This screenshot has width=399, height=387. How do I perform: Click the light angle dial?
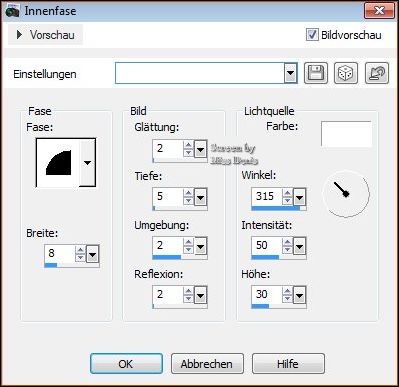coord(346,194)
